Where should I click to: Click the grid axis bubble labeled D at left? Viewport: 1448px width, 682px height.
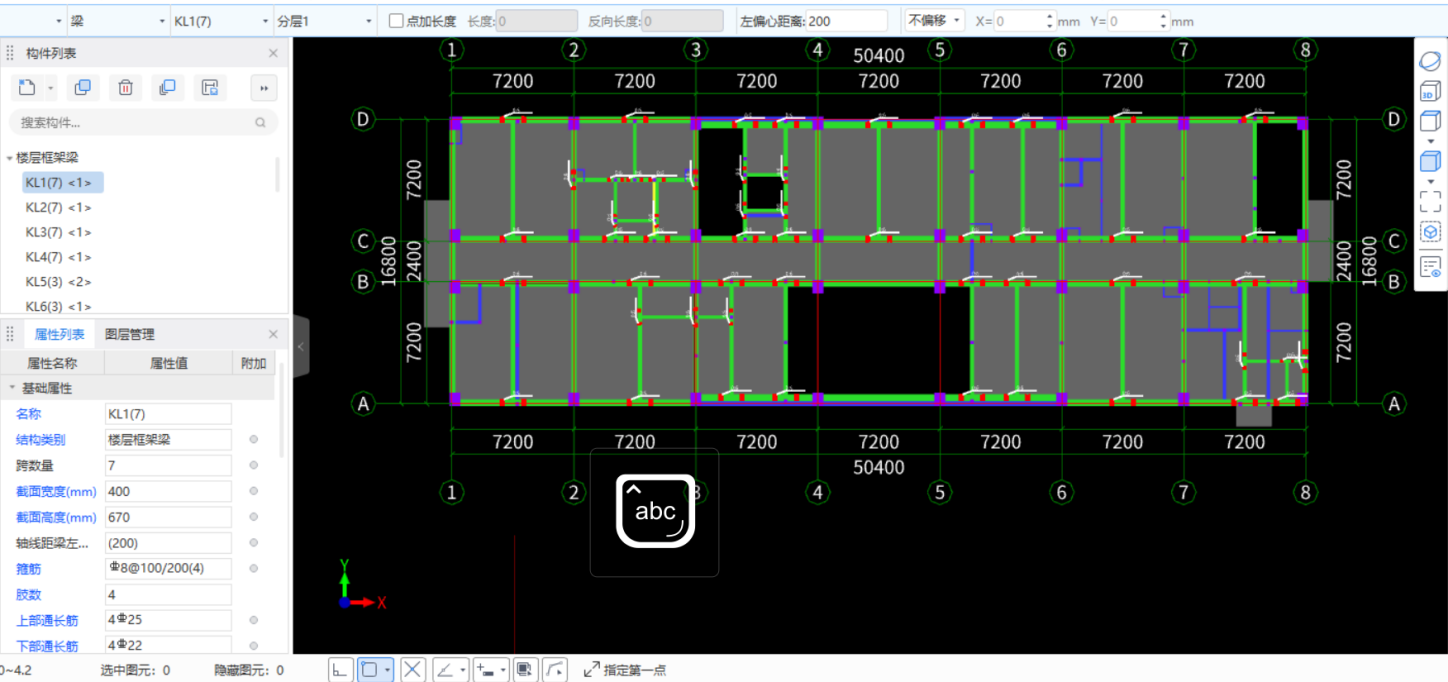pos(363,120)
